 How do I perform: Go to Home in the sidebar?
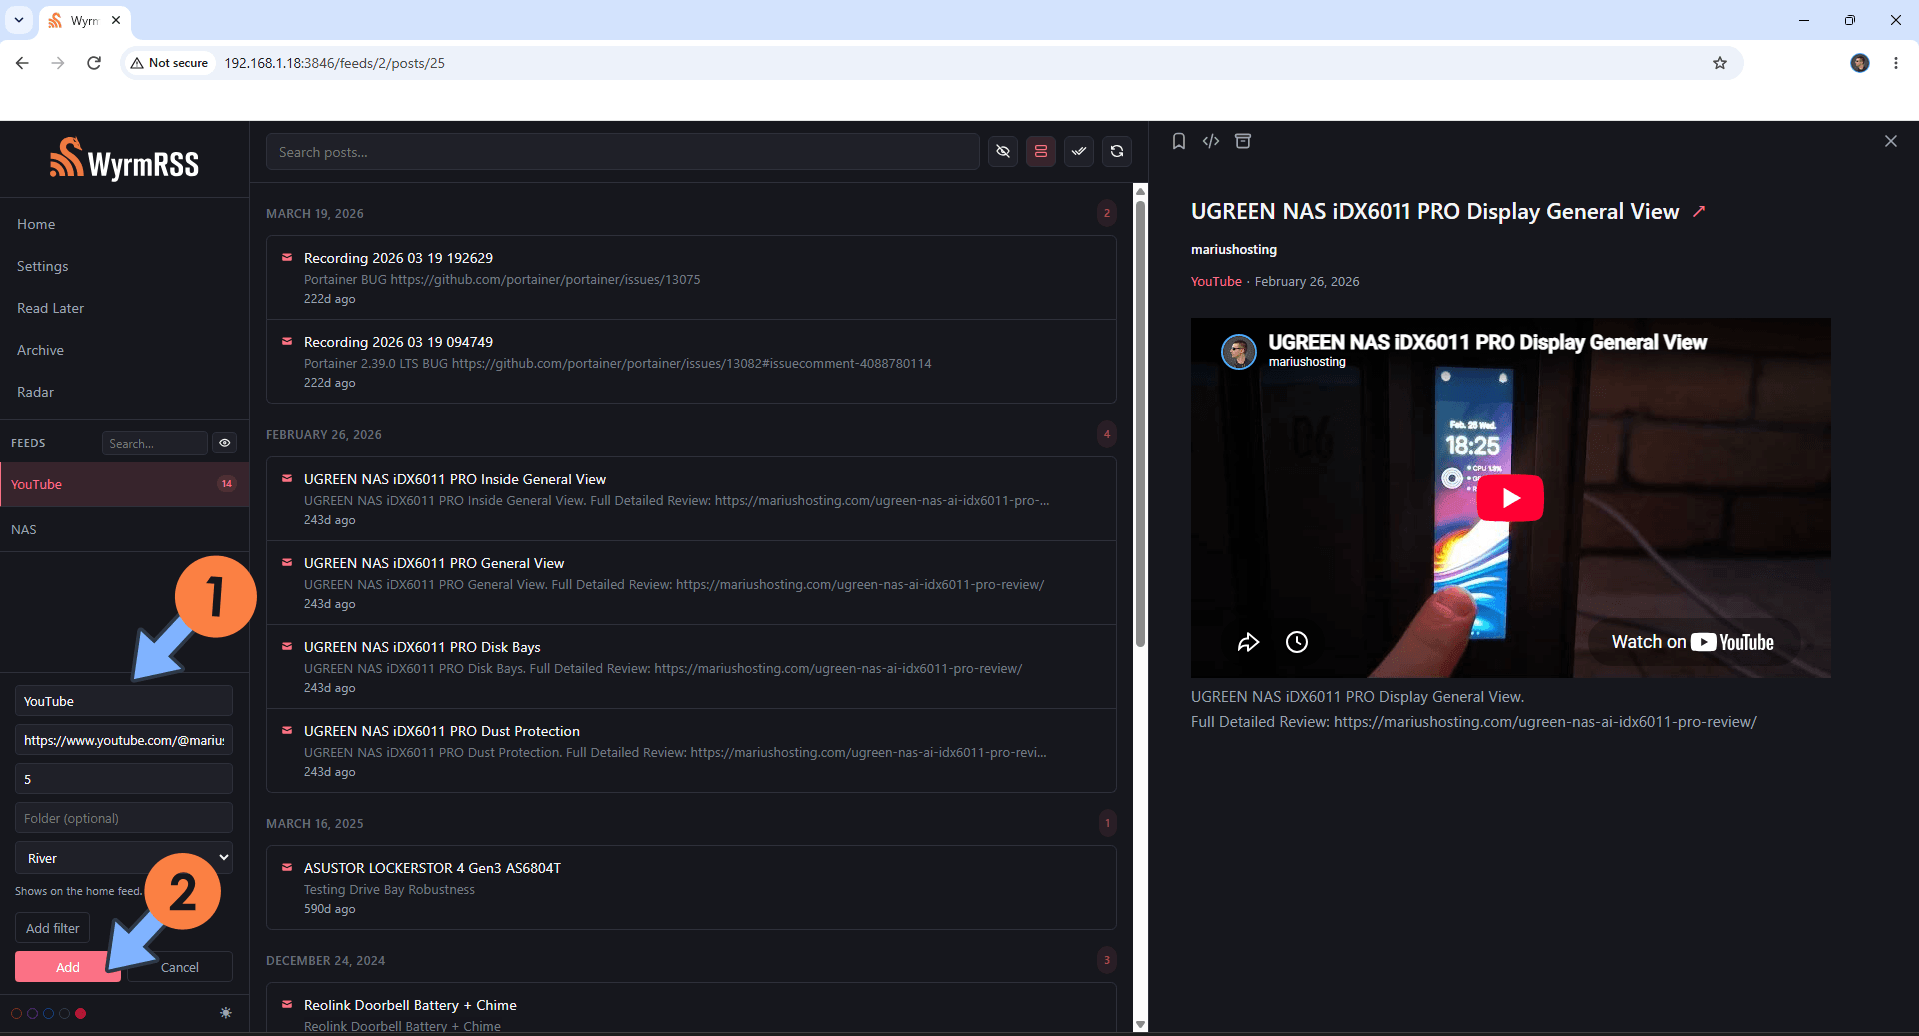point(36,224)
